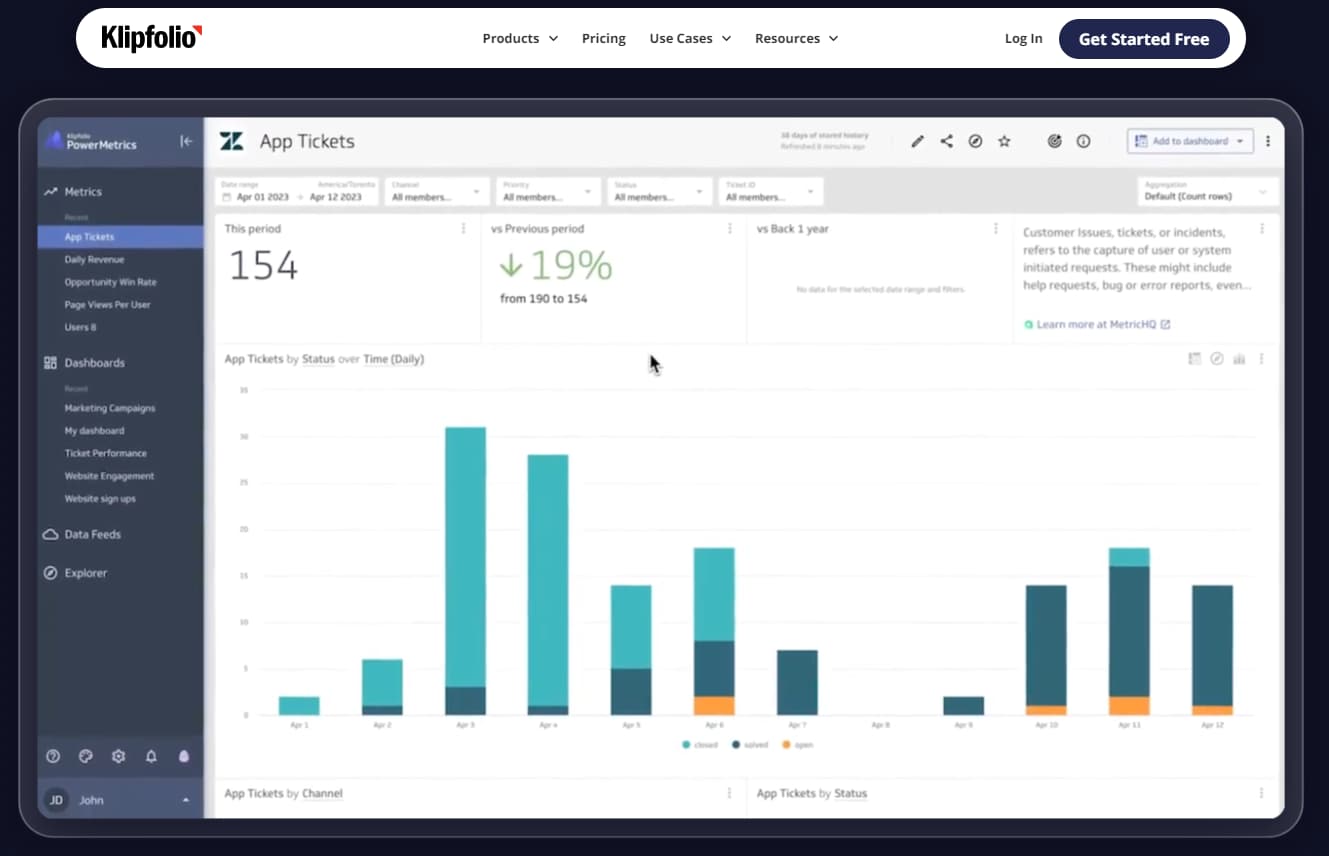Expand the Resources menu
This screenshot has width=1329, height=856.
click(796, 38)
